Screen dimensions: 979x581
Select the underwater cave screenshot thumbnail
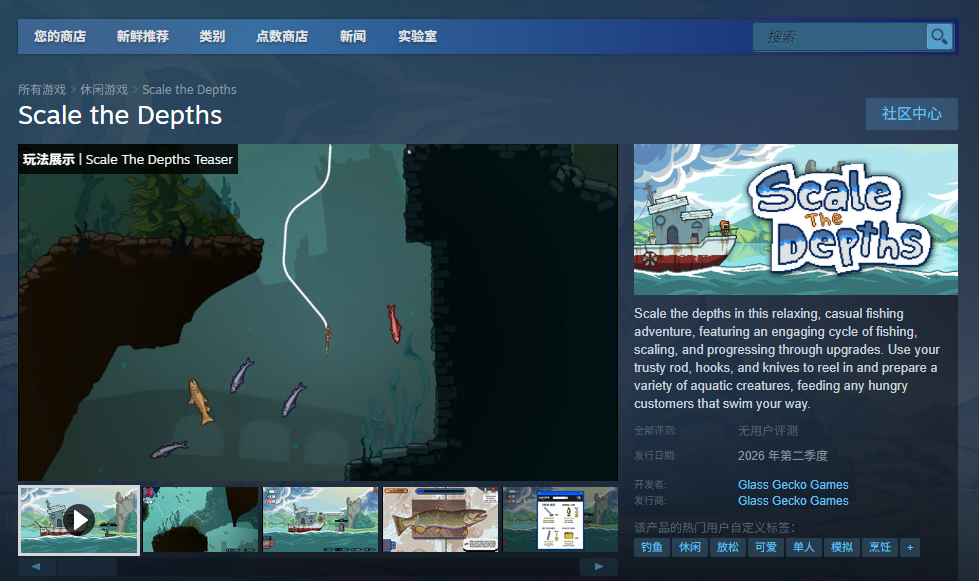(200, 520)
